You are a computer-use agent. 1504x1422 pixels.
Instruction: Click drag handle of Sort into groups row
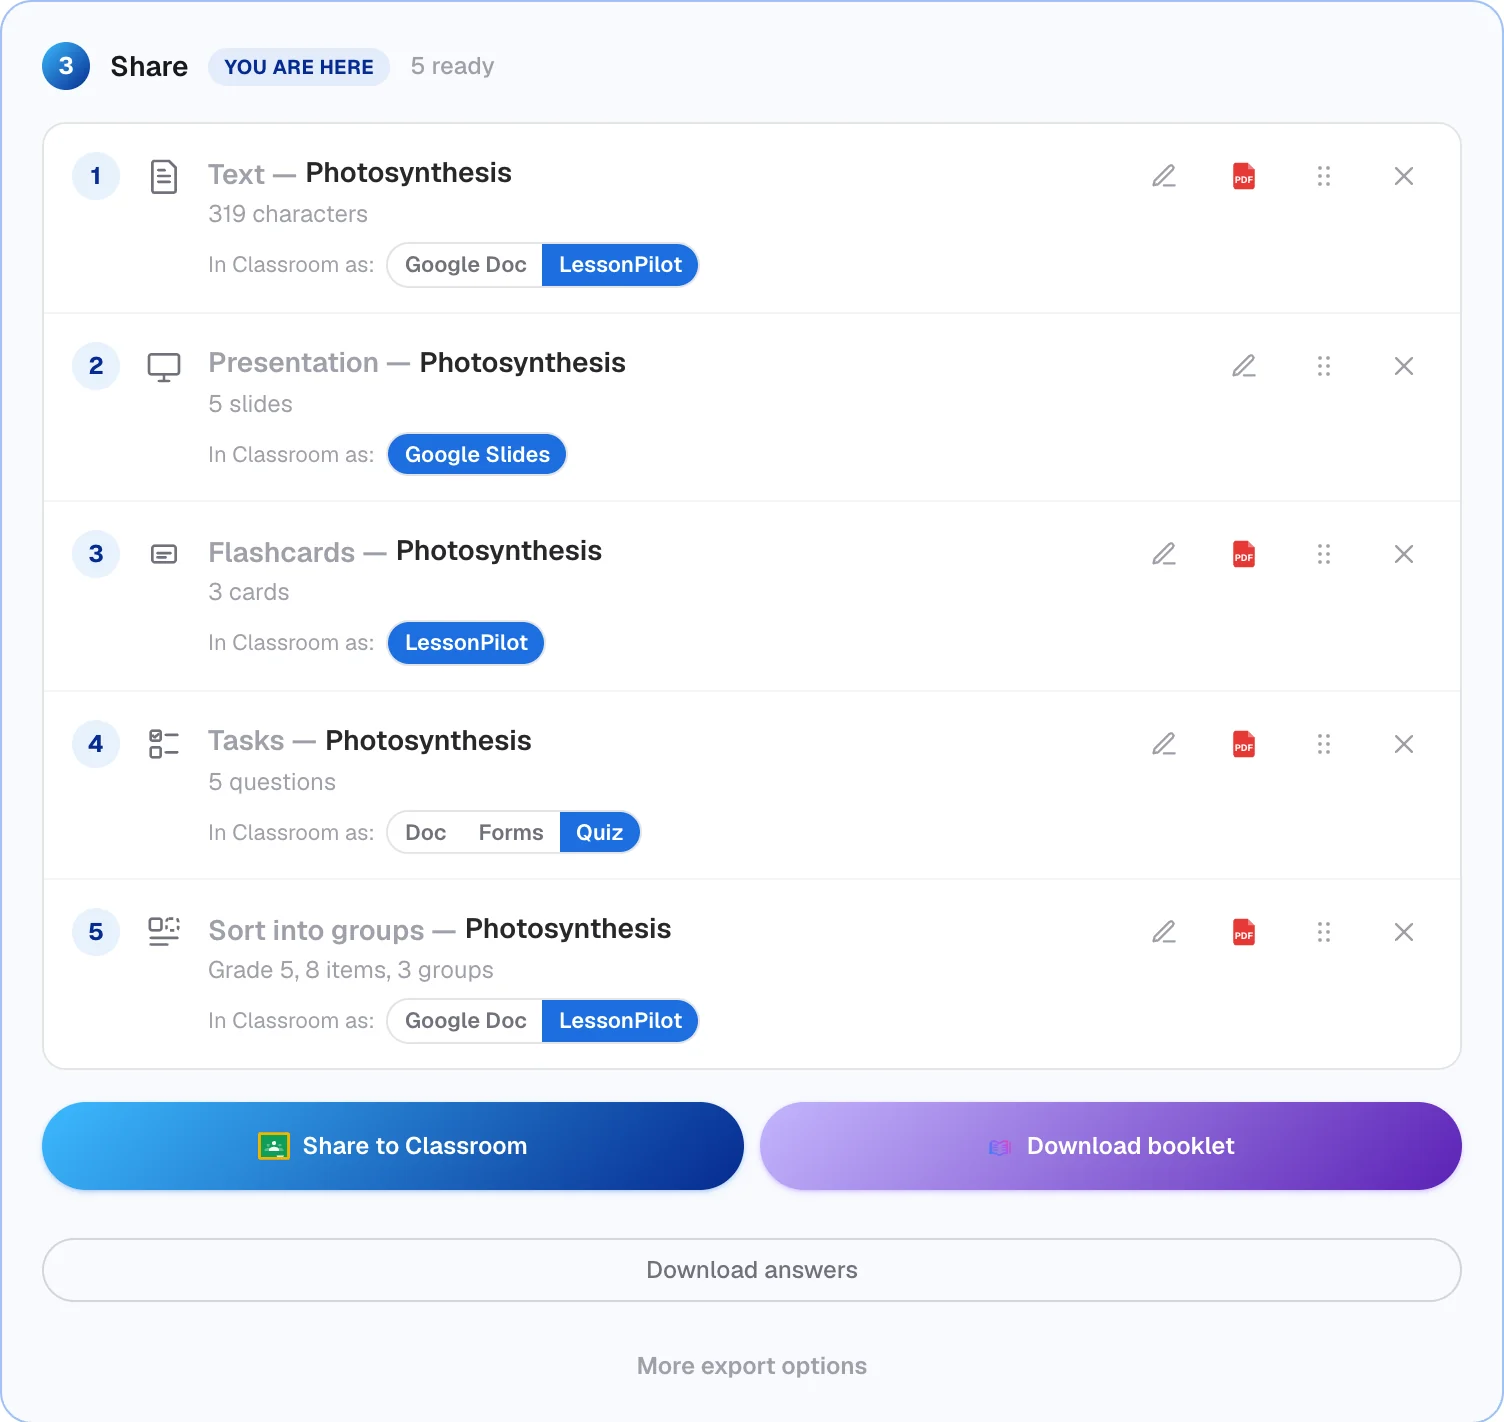(x=1324, y=932)
